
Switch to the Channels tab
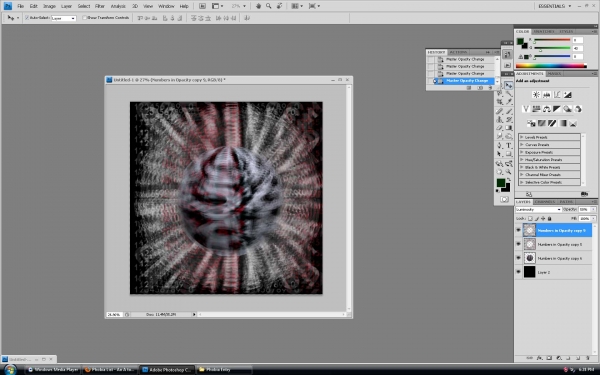point(545,202)
